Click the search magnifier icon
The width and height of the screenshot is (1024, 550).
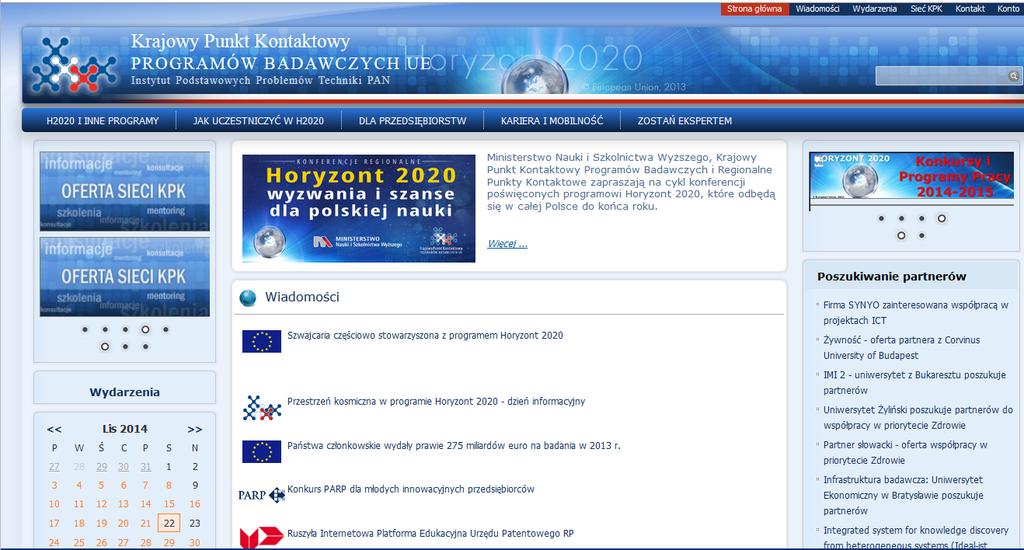(x=1013, y=76)
